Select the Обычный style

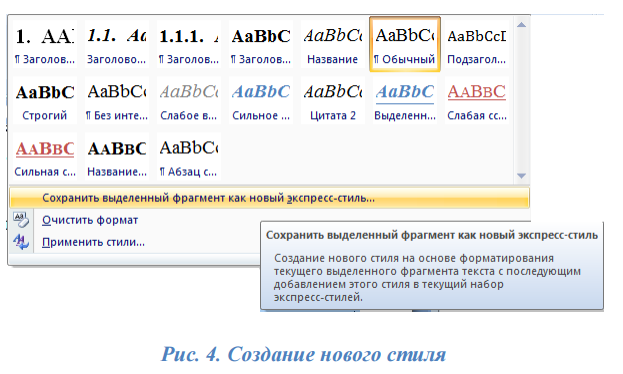pyautogui.click(x=405, y=44)
